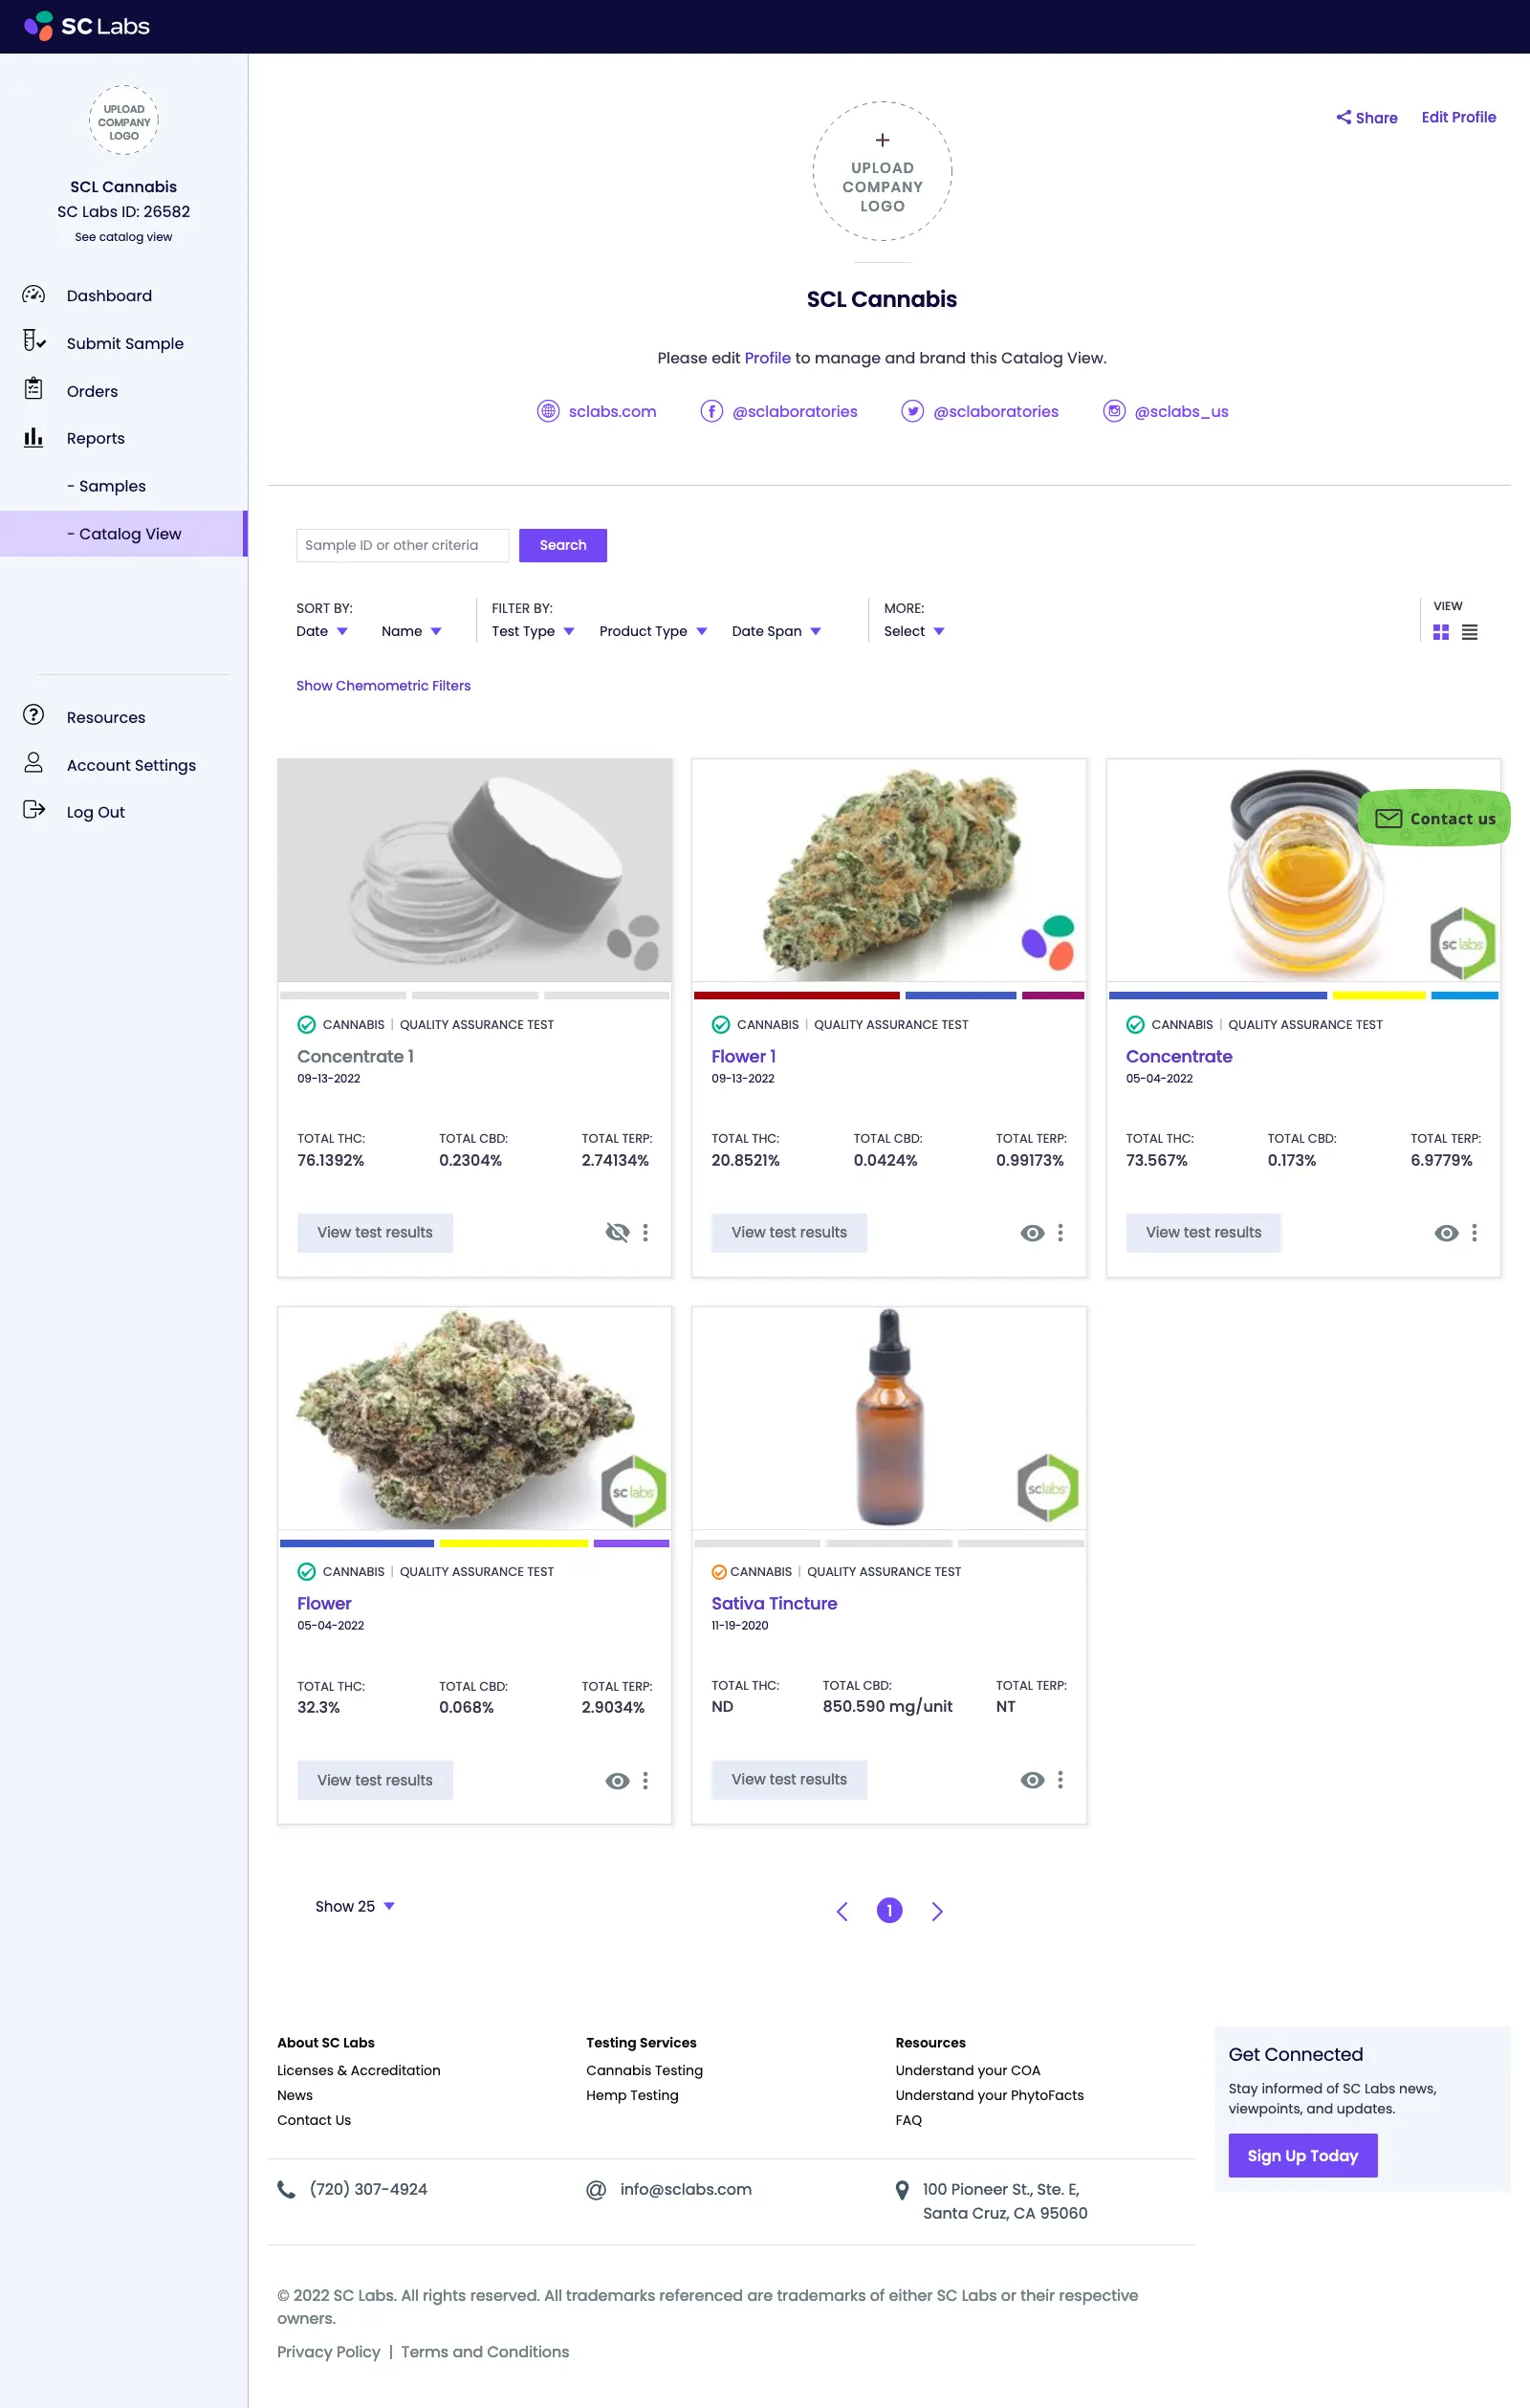This screenshot has width=1530, height=2408.
Task: Open more options for Concentrate 1
Action: coord(645,1233)
